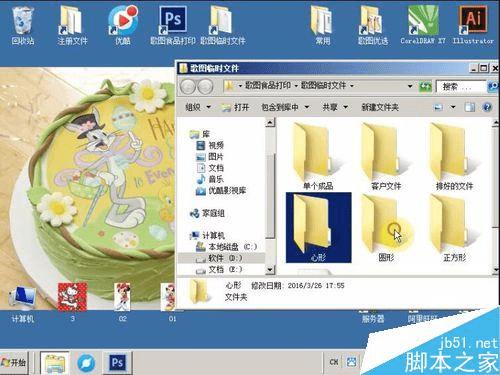Screen dimensions: 500x375
Task: Select the desktop image file named 3
Action: [72, 302]
